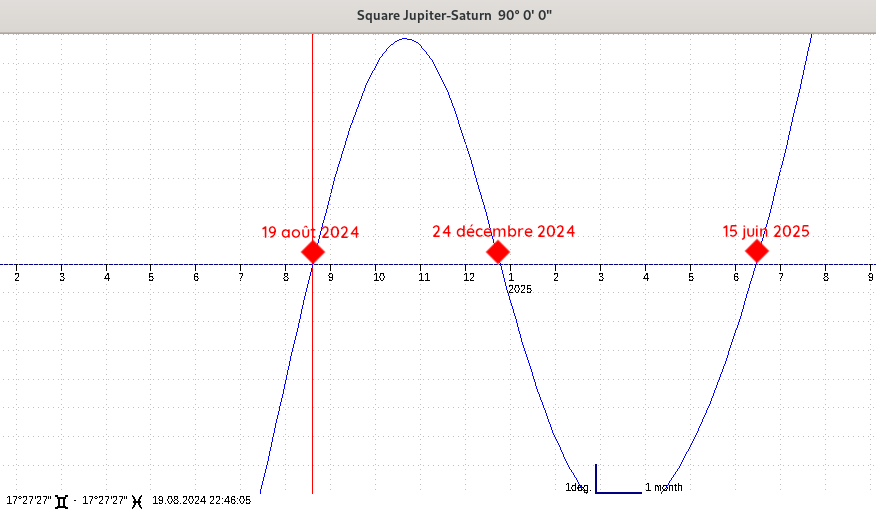Select the "19 août 2024" date label
Viewport: 876px width, 510px height.
point(310,232)
